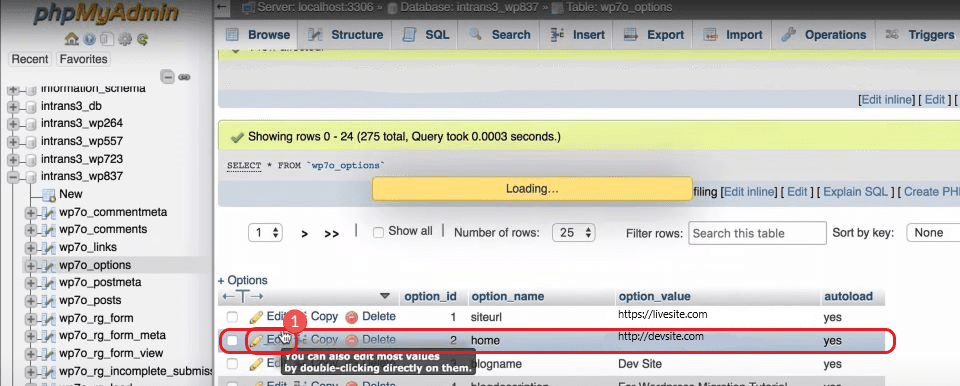Viewport: 960px width, 386px height.
Task: Open the settings gear icon in sidebar
Action: point(125,40)
